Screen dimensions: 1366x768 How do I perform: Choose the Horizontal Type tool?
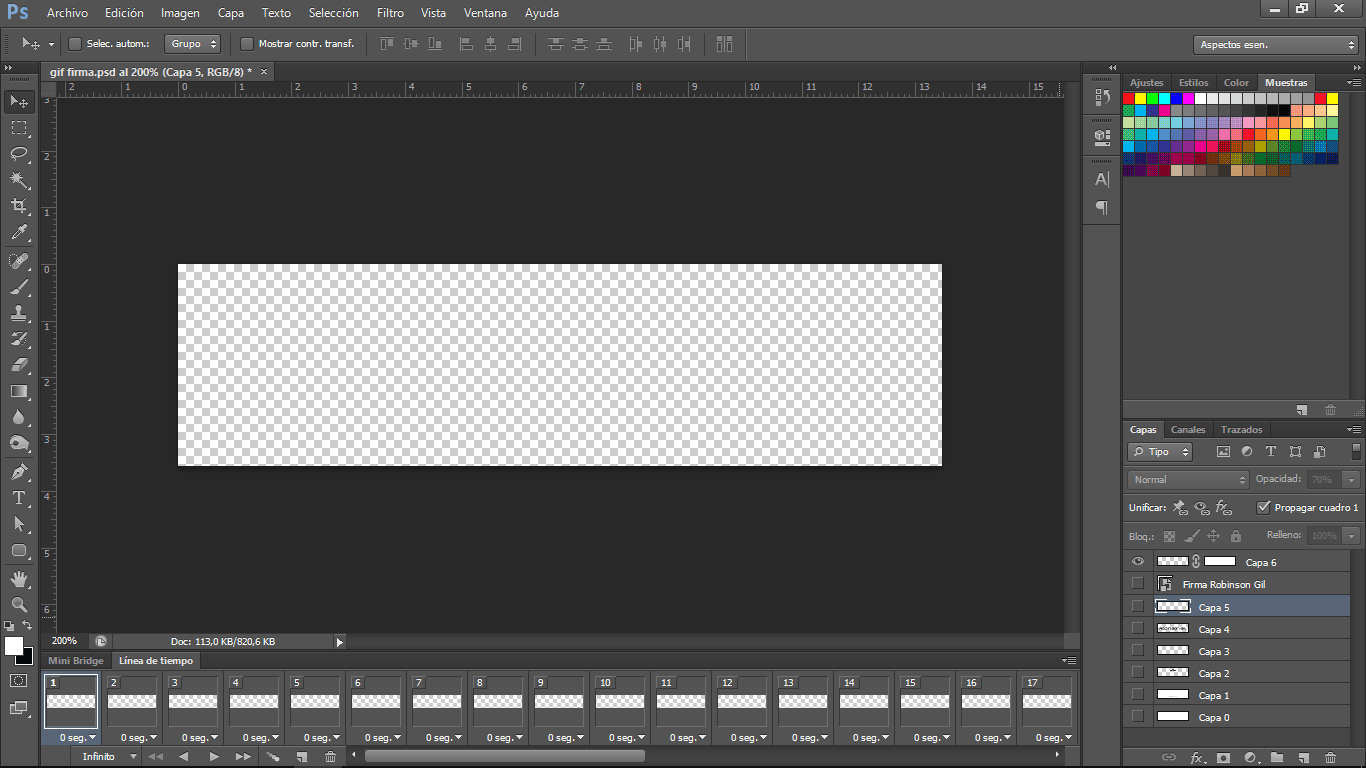click(x=19, y=498)
